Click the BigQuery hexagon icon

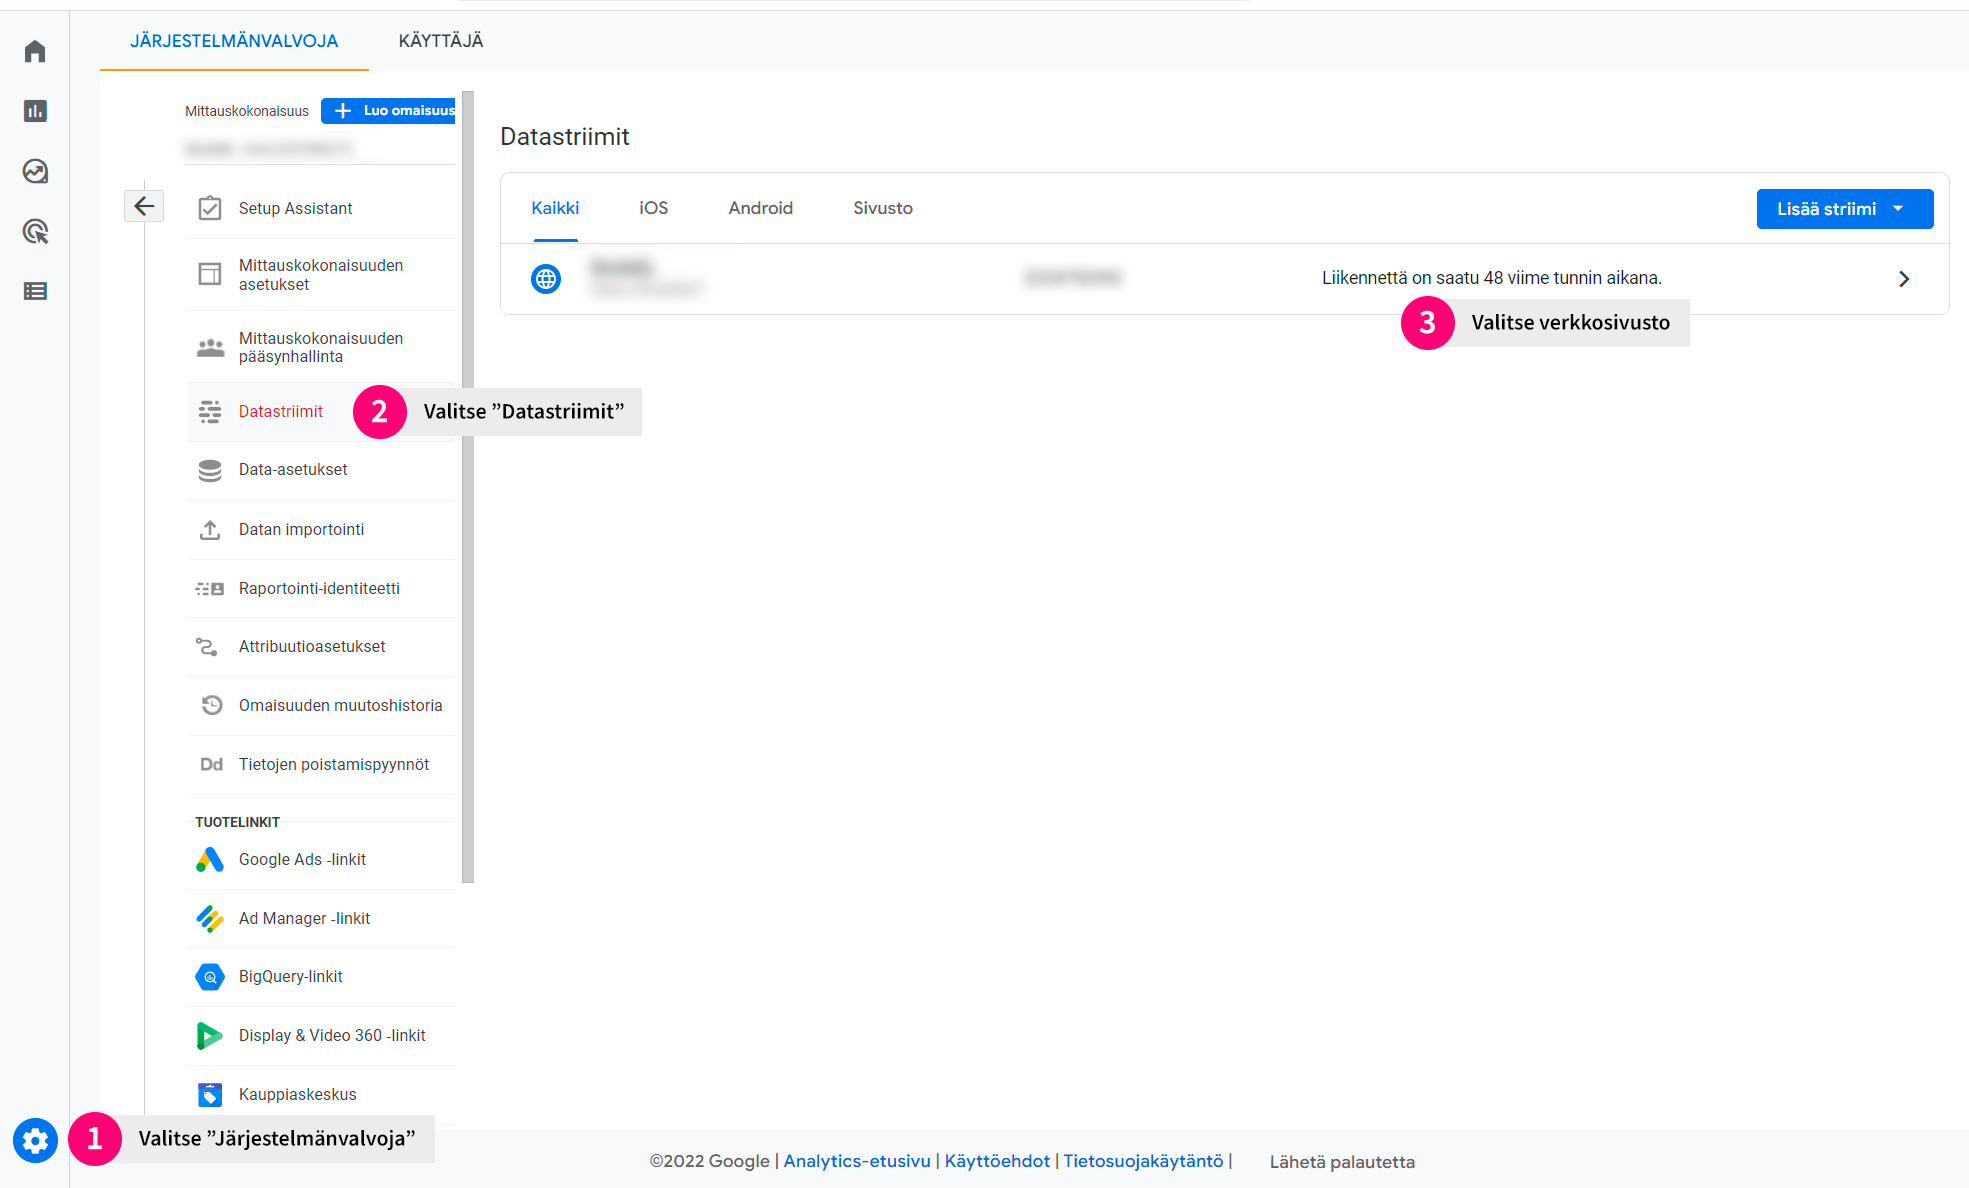point(210,977)
